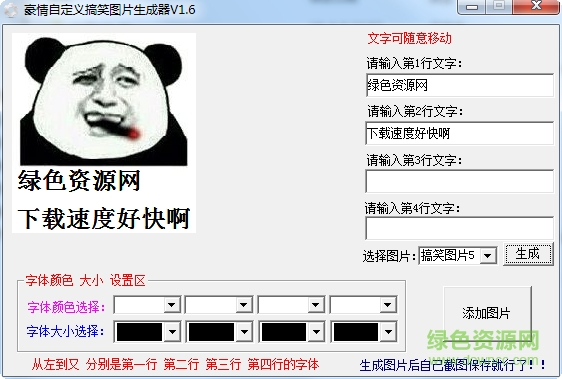Click the 添加图片 add picture button
The image size is (562, 379).
(487, 313)
